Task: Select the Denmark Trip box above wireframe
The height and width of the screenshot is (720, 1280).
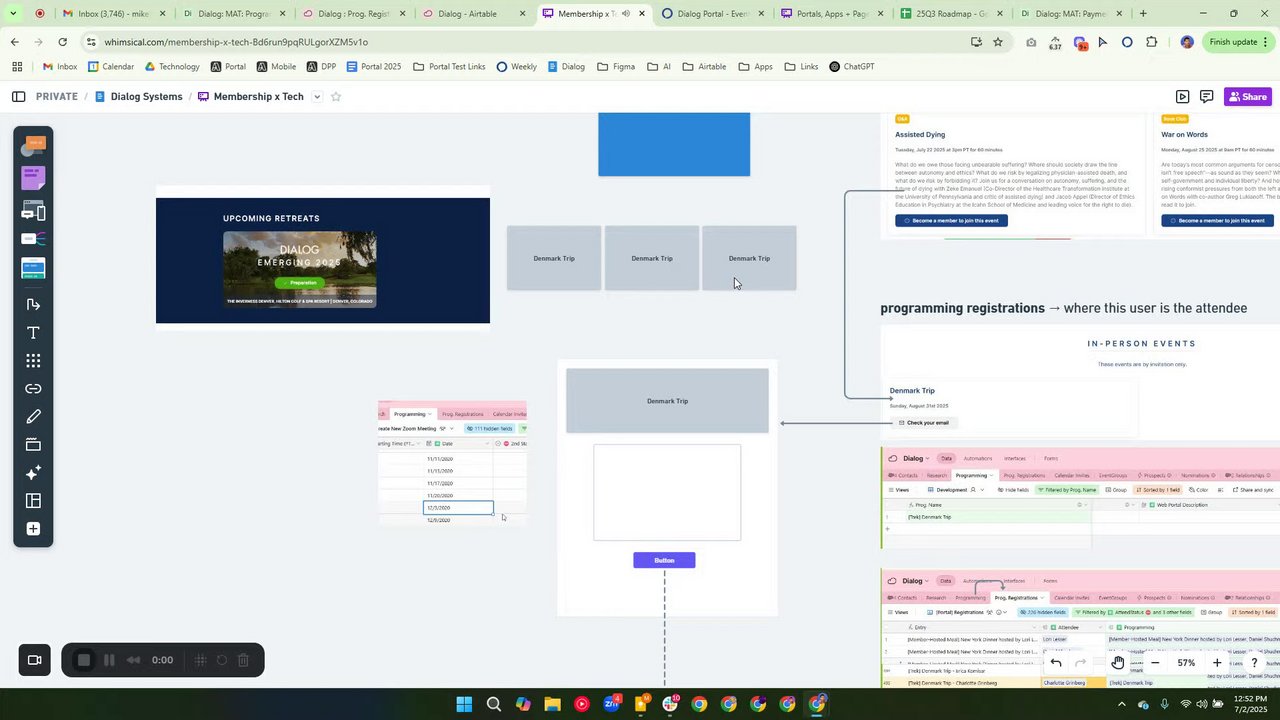Action: (667, 401)
